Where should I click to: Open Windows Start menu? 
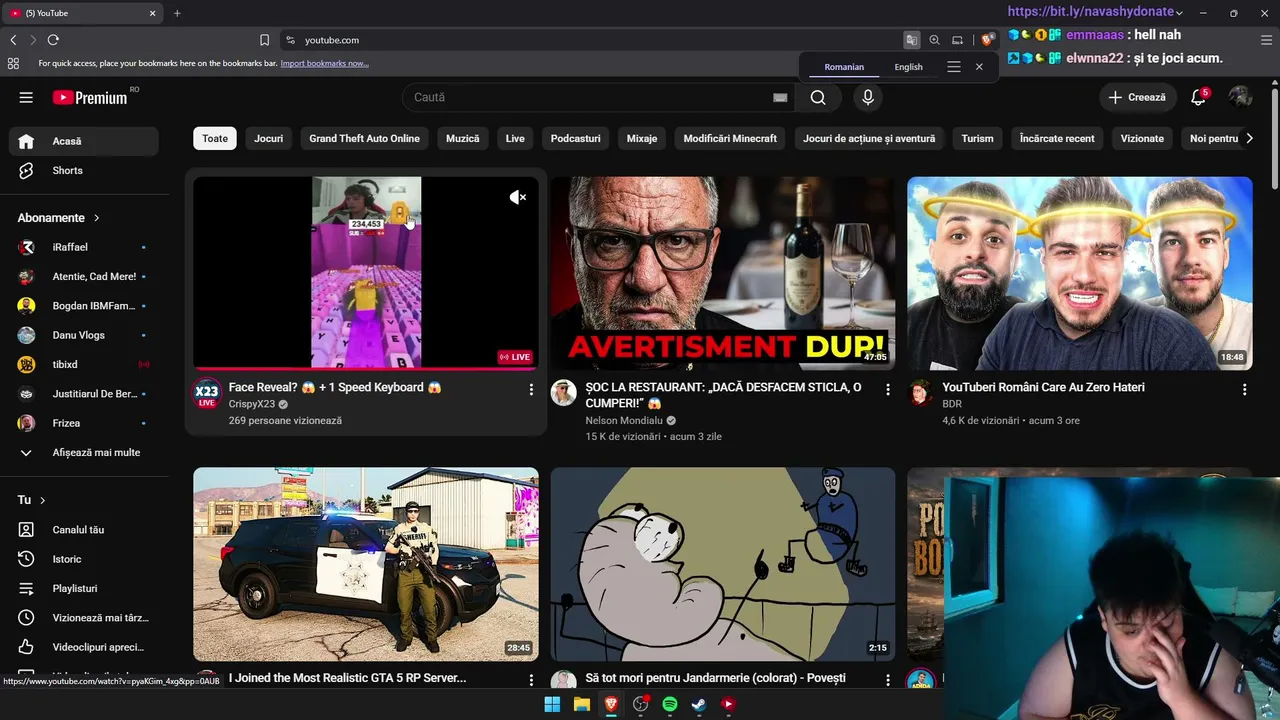tap(552, 704)
